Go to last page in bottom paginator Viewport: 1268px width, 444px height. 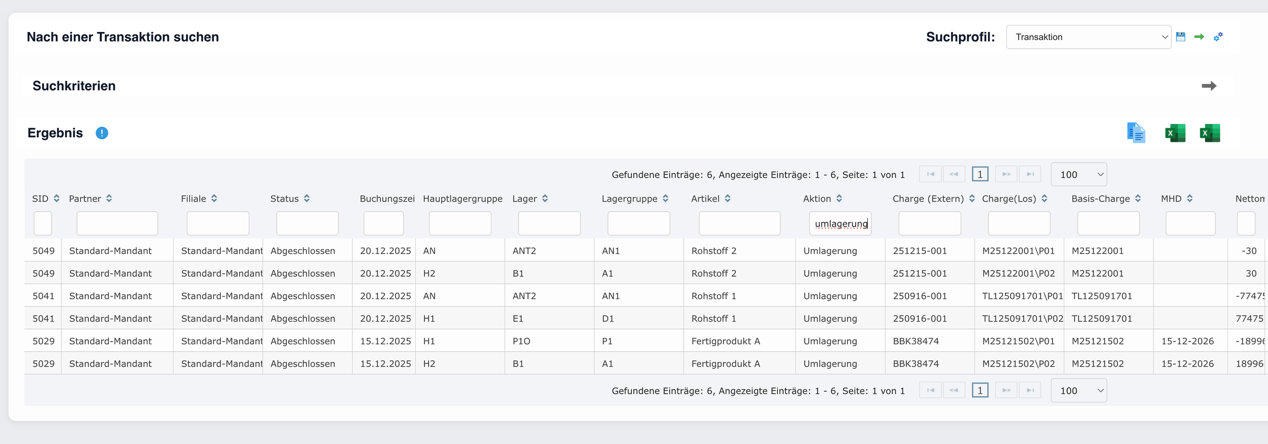point(1030,390)
